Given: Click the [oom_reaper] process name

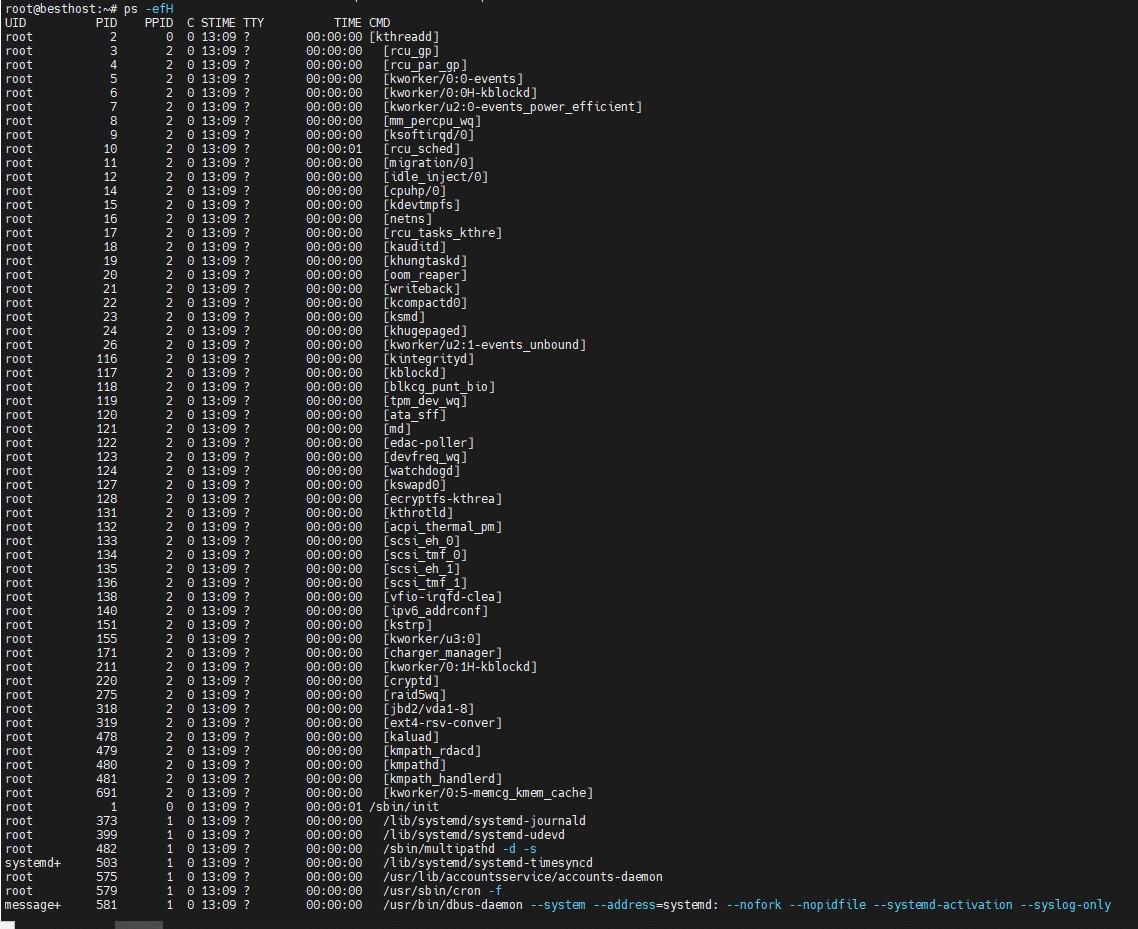Looking at the screenshot, I should click(425, 275).
